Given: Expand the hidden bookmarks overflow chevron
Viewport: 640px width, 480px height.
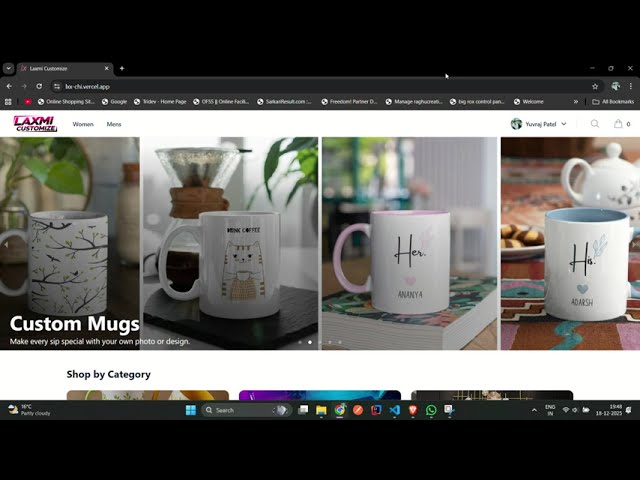Looking at the screenshot, I should 576,102.
